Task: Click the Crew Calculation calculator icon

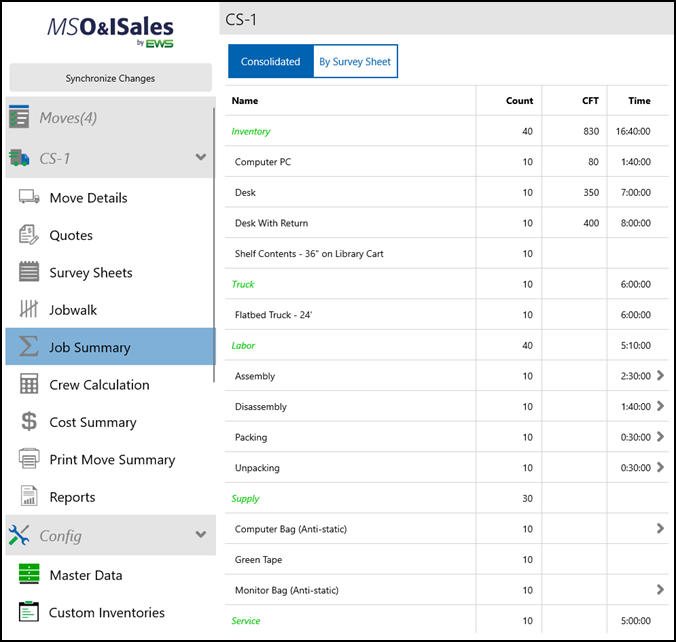Action: 29,385
